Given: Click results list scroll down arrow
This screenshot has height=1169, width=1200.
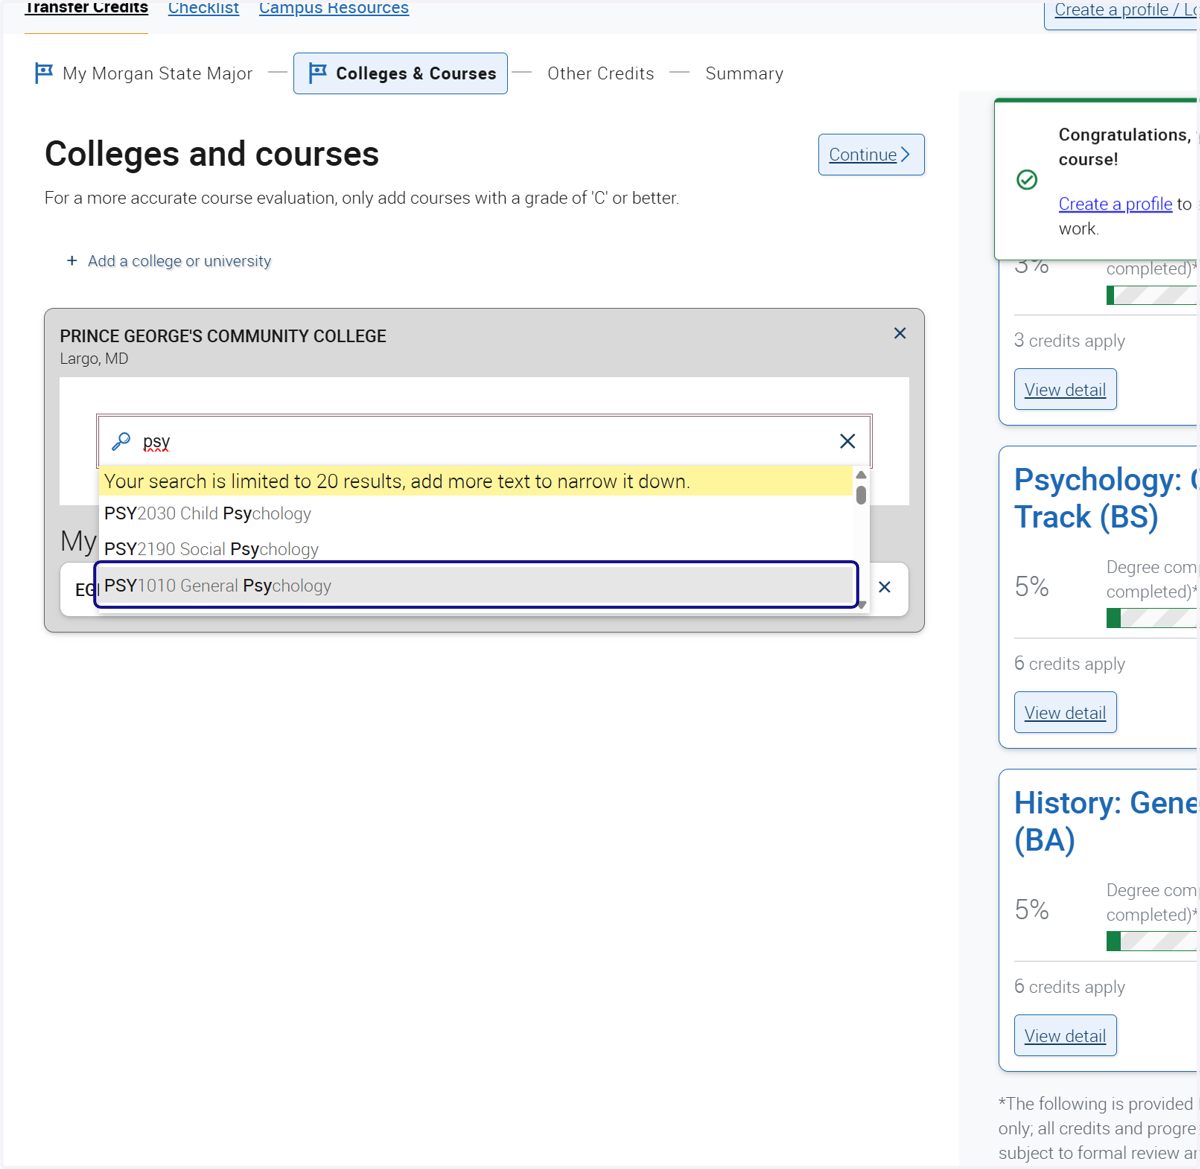Looking at the screenshot, I should pos(861,604).
